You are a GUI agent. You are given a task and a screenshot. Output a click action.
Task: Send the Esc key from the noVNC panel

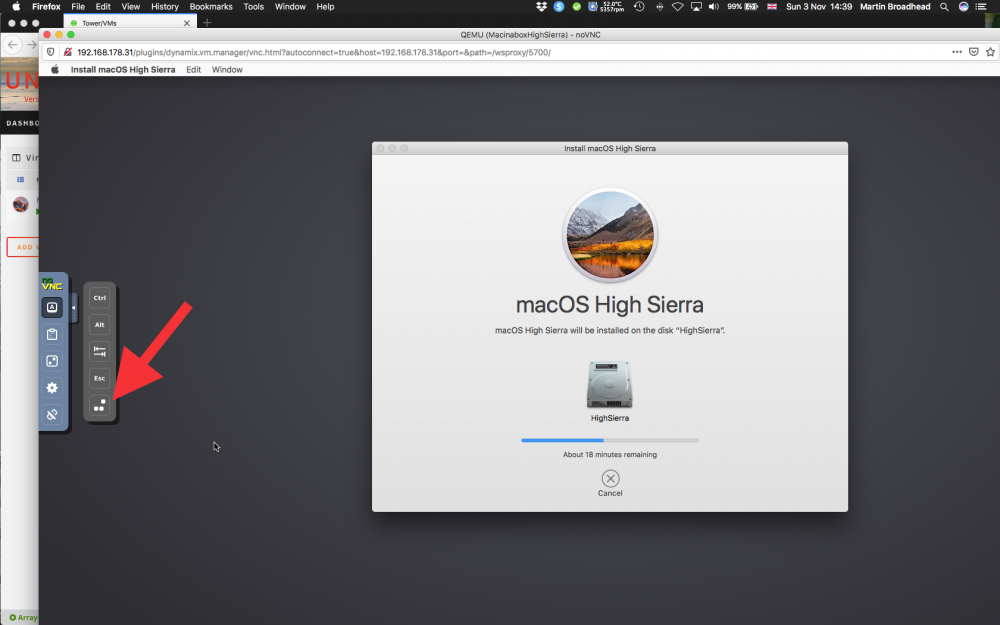click(99, 378)
